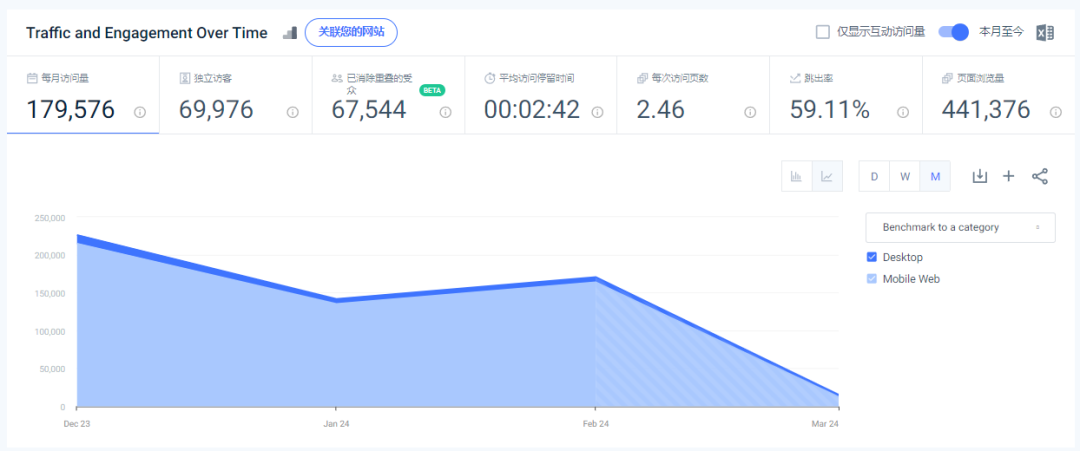Screen dimensions: 1080x451
Task: Enable 仅显示互动访问量 checkbox
Action: pos(822,32)
